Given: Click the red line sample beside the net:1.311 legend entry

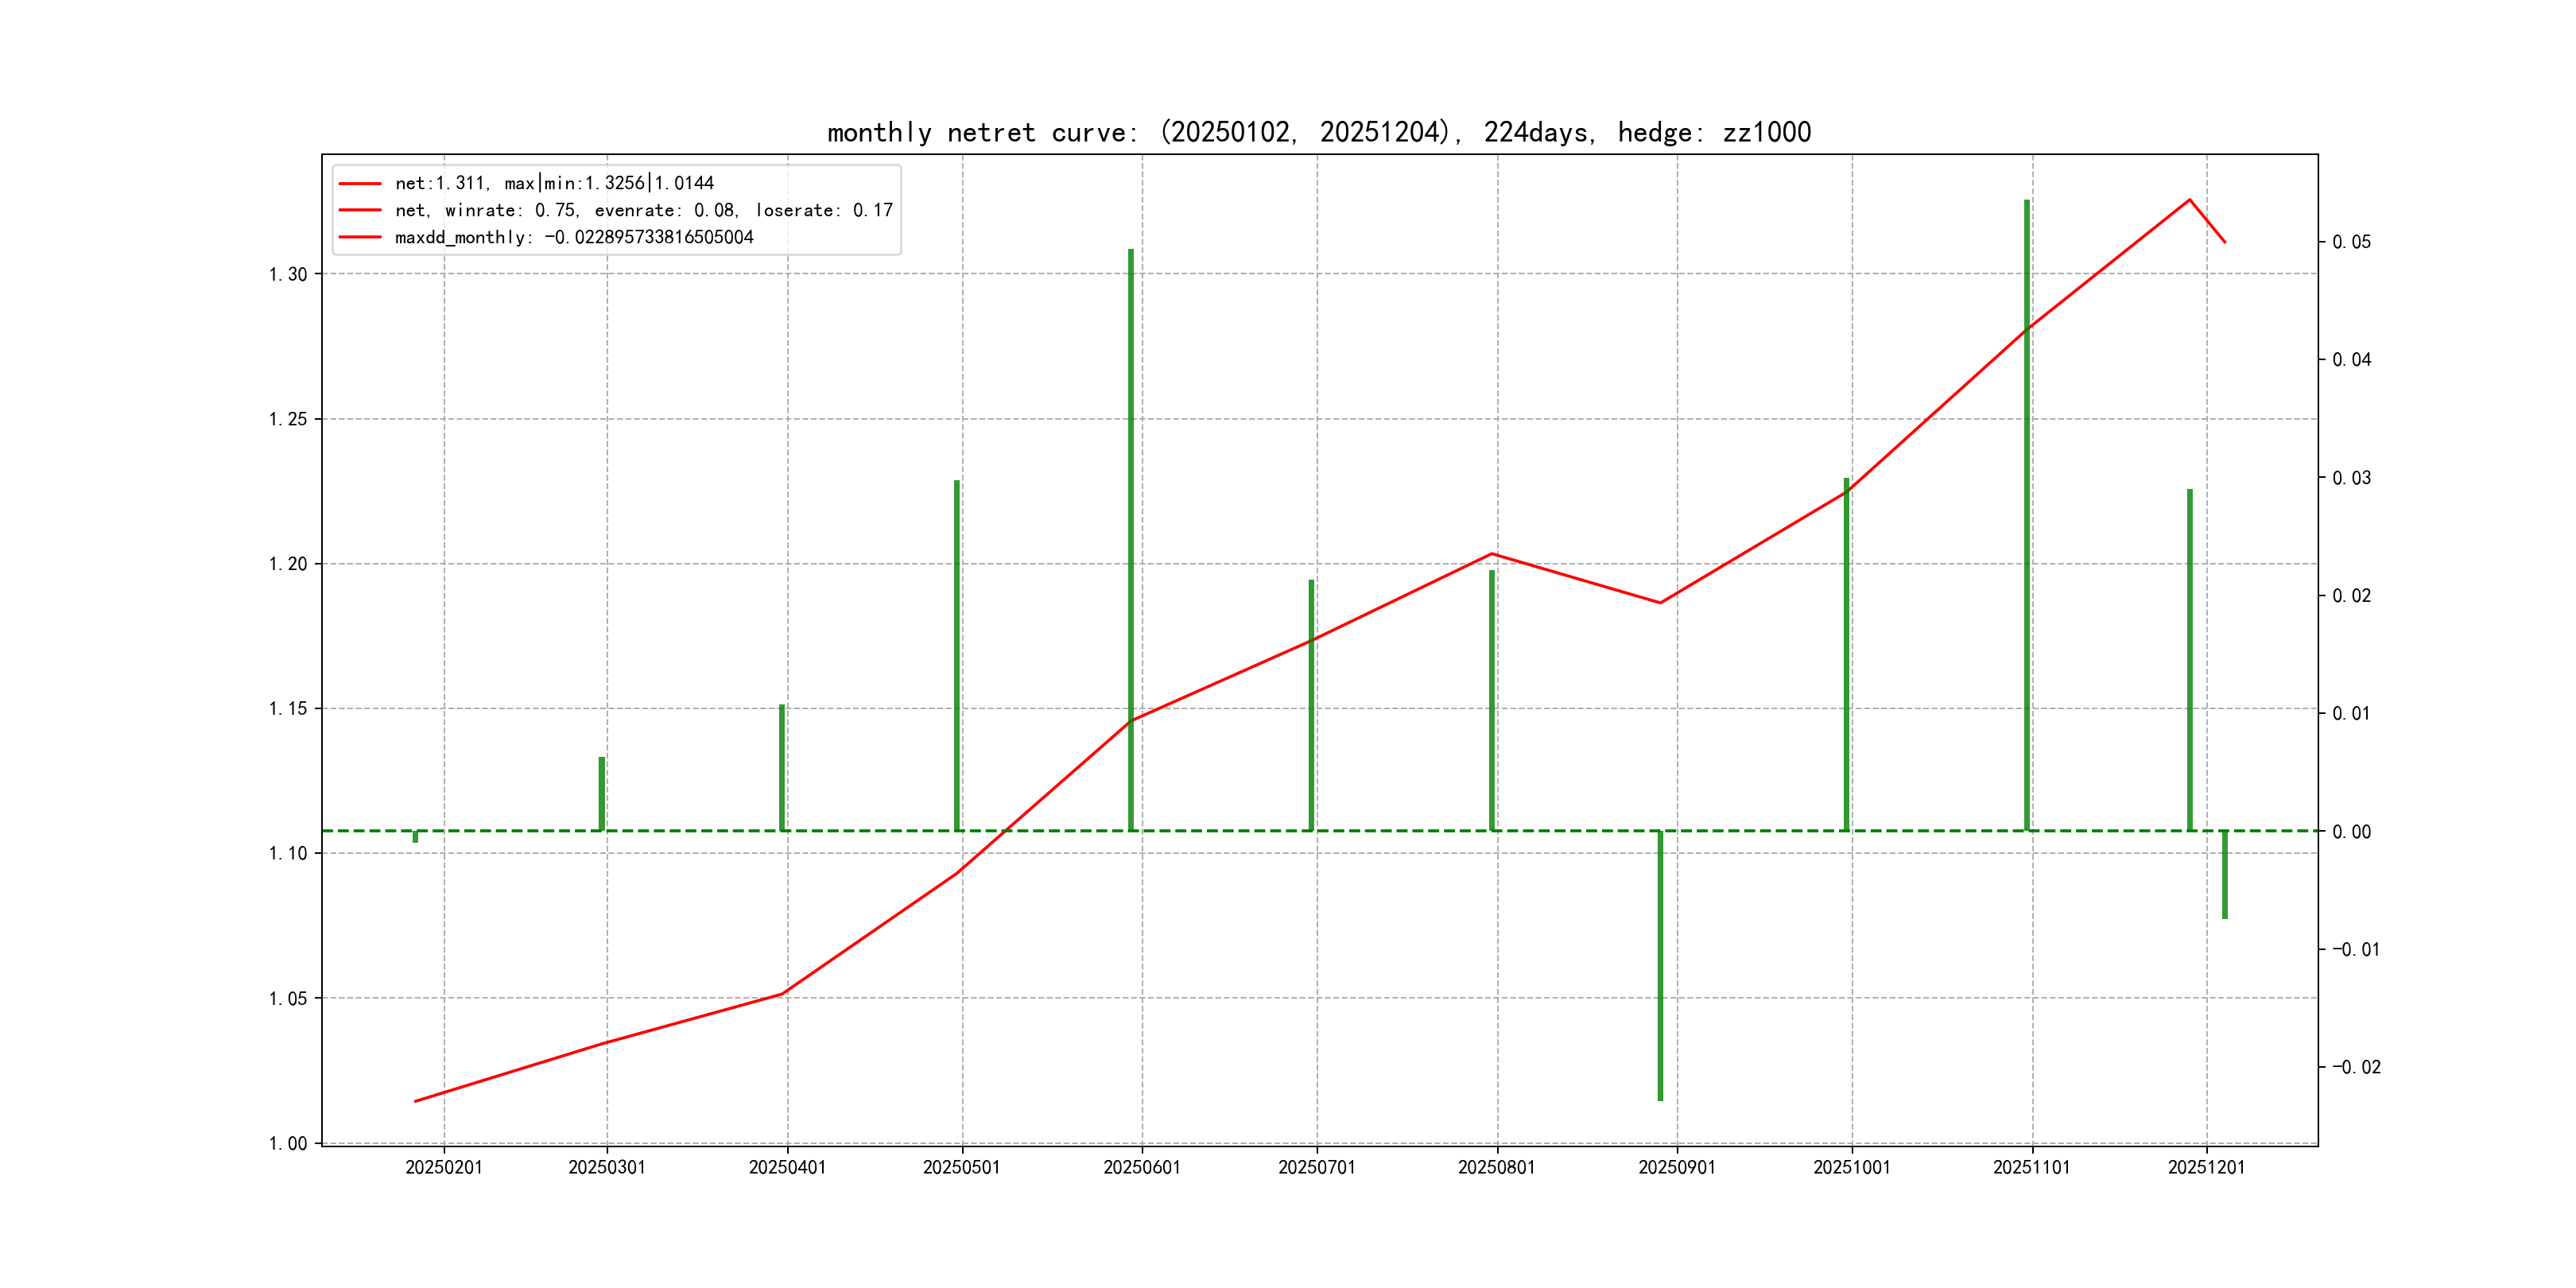Looking at the screenshot, I should [x=360, y=184].
